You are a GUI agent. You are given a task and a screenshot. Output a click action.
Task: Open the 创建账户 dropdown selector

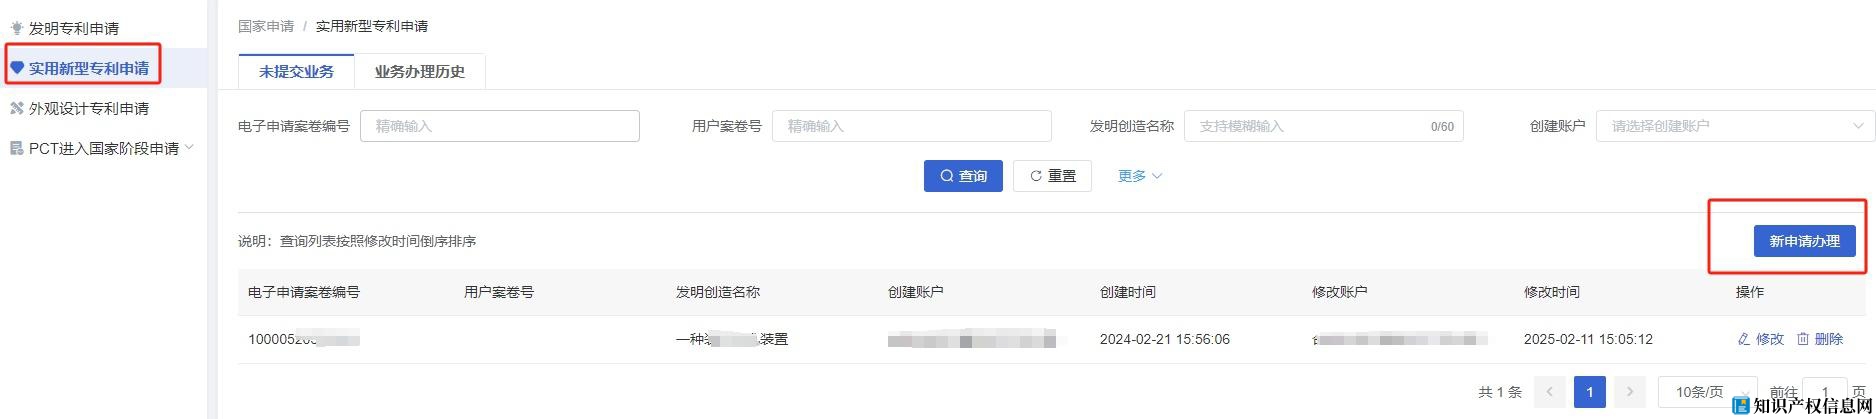click(1734, 126)
